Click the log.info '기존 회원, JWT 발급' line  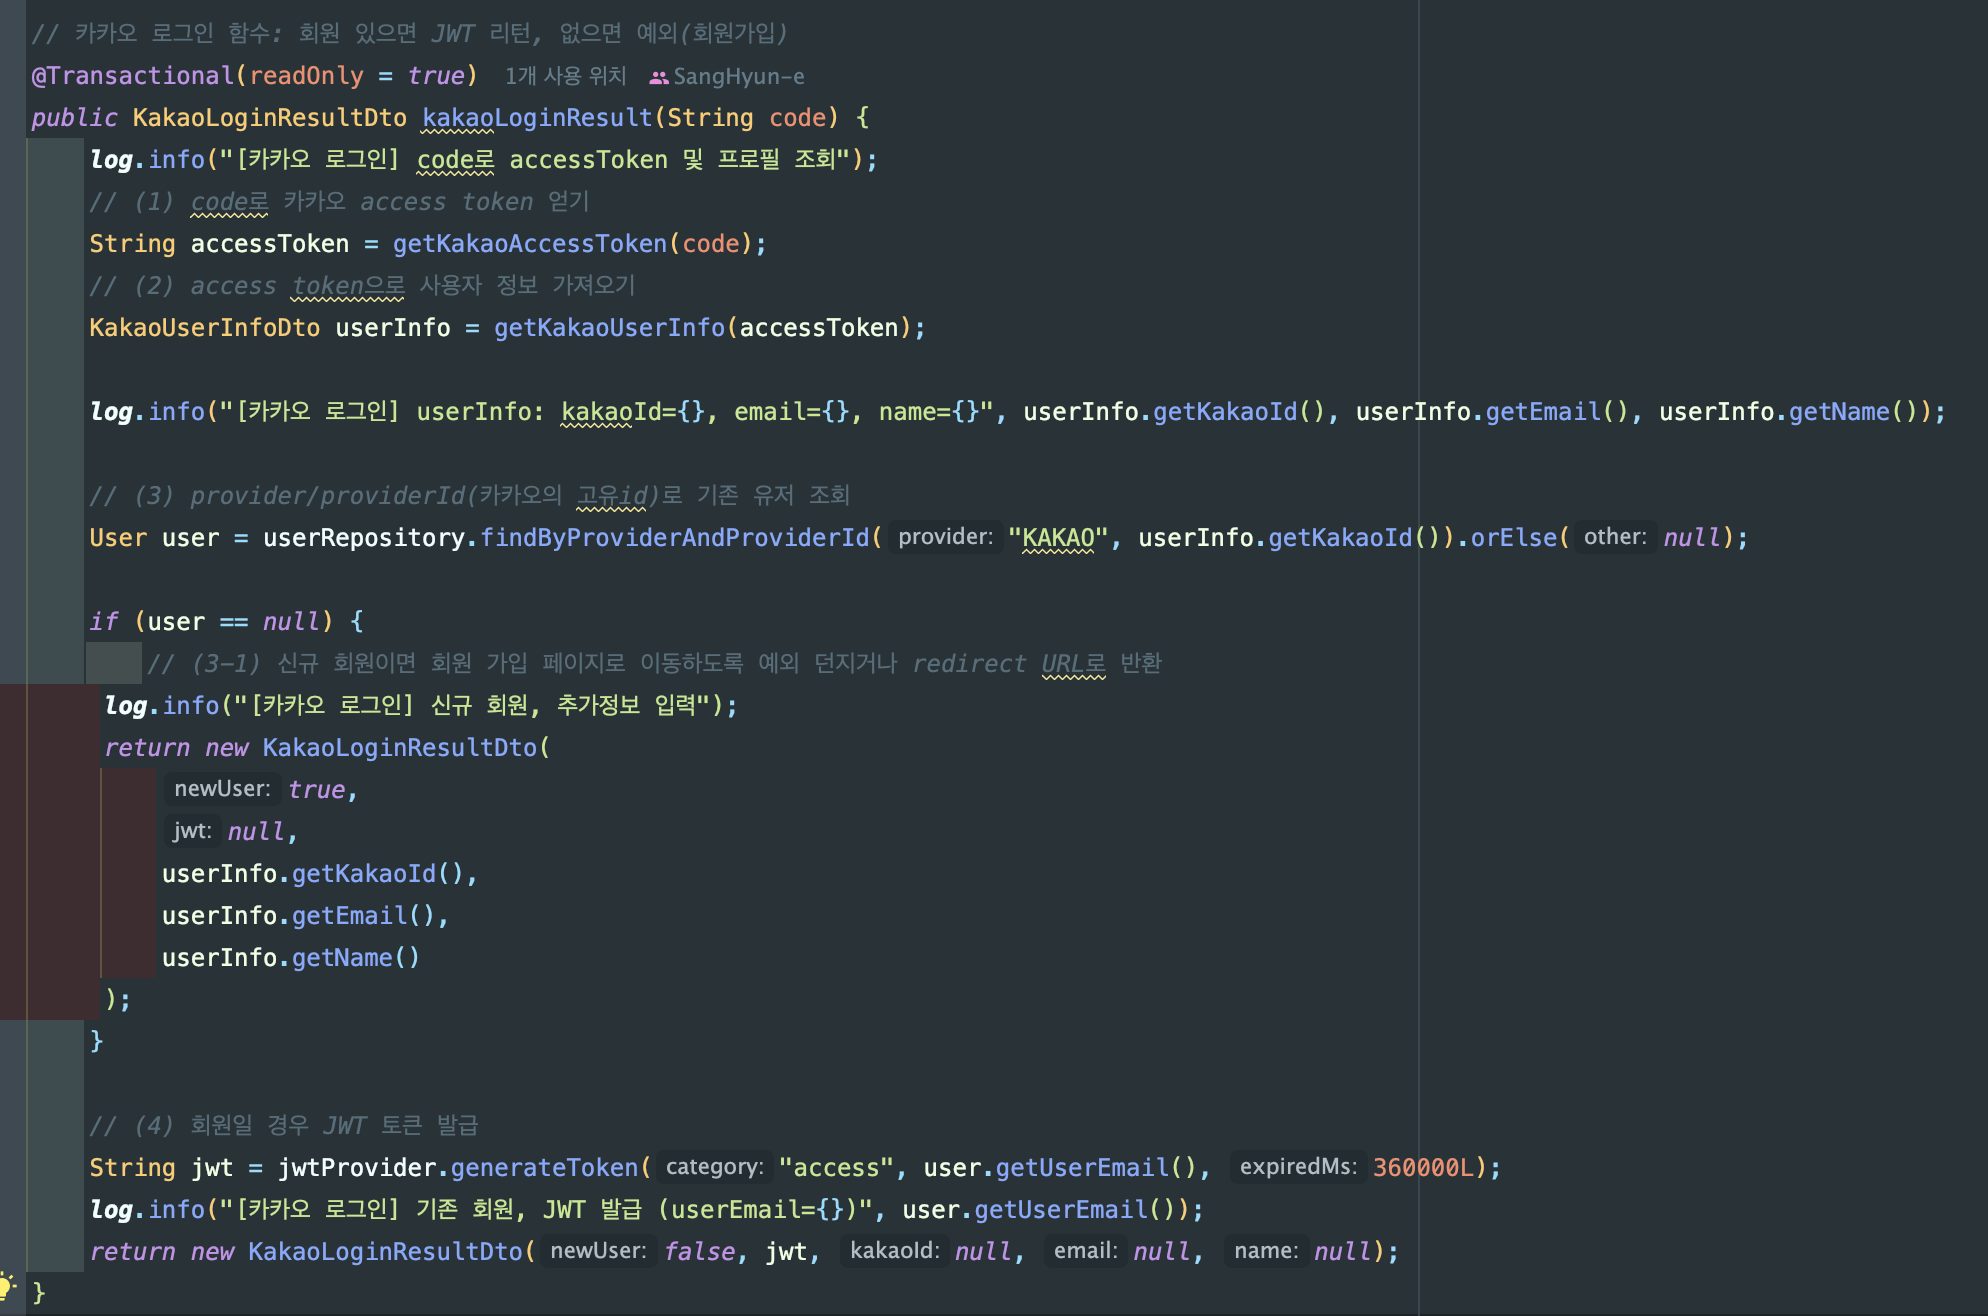coord(646,1210)
